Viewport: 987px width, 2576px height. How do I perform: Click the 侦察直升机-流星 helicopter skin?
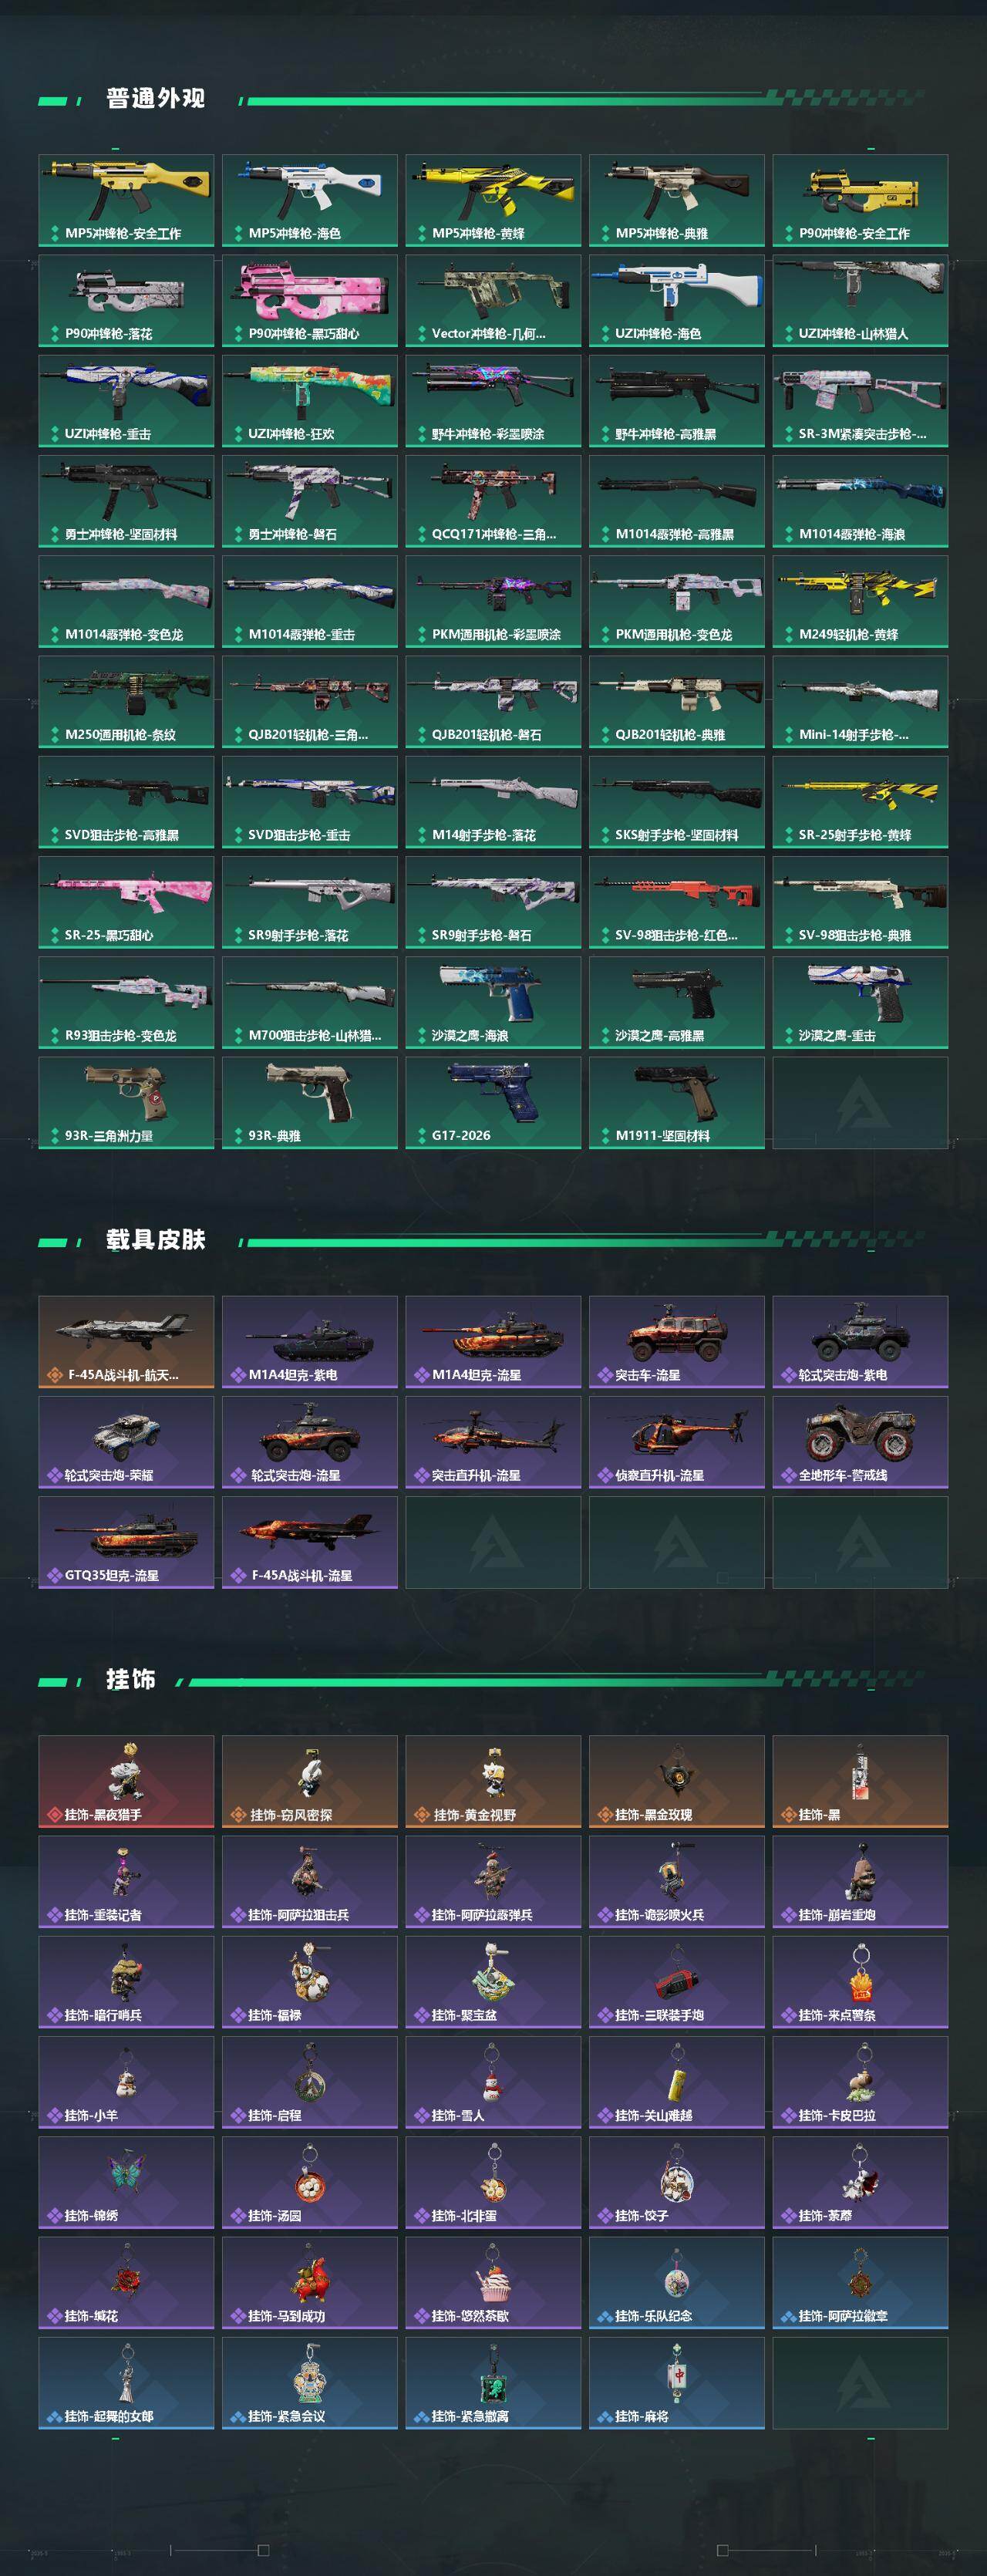pyautogui.click(x=677, y=1442)
